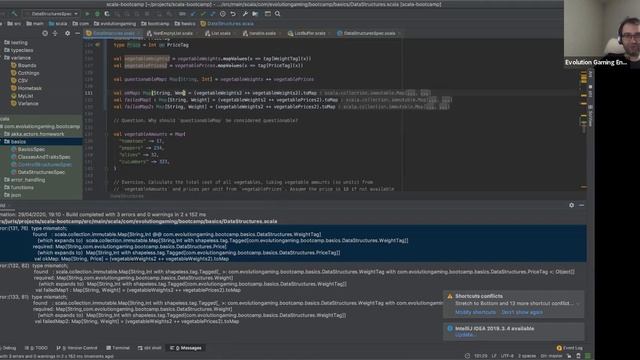This screenshot has width=640, height=360.
Task: Hide the Project panel with minus icon
Action: click(78, 33)
